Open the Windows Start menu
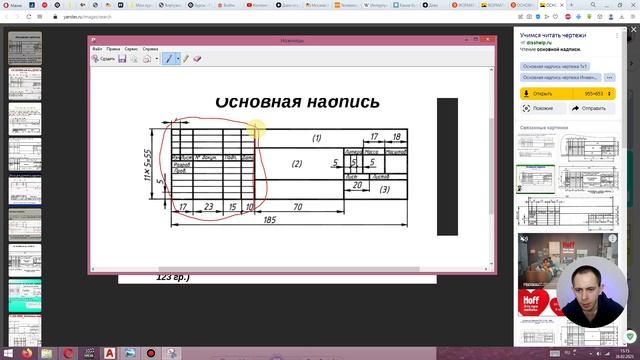Viewport: 640px width, 360px height. [8, 353]
